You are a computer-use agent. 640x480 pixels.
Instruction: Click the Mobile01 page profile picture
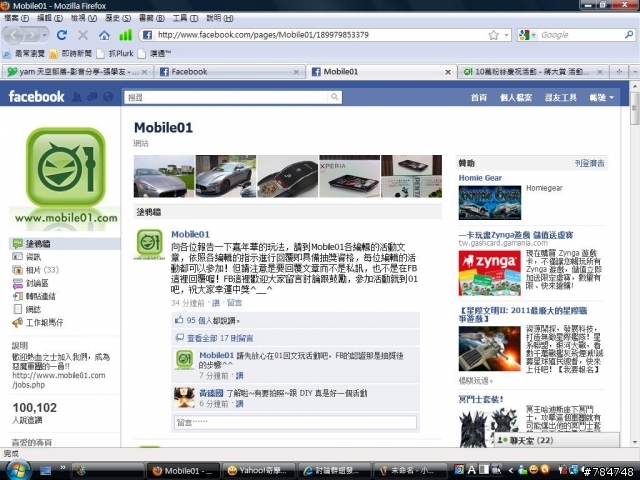click(65, 176)
